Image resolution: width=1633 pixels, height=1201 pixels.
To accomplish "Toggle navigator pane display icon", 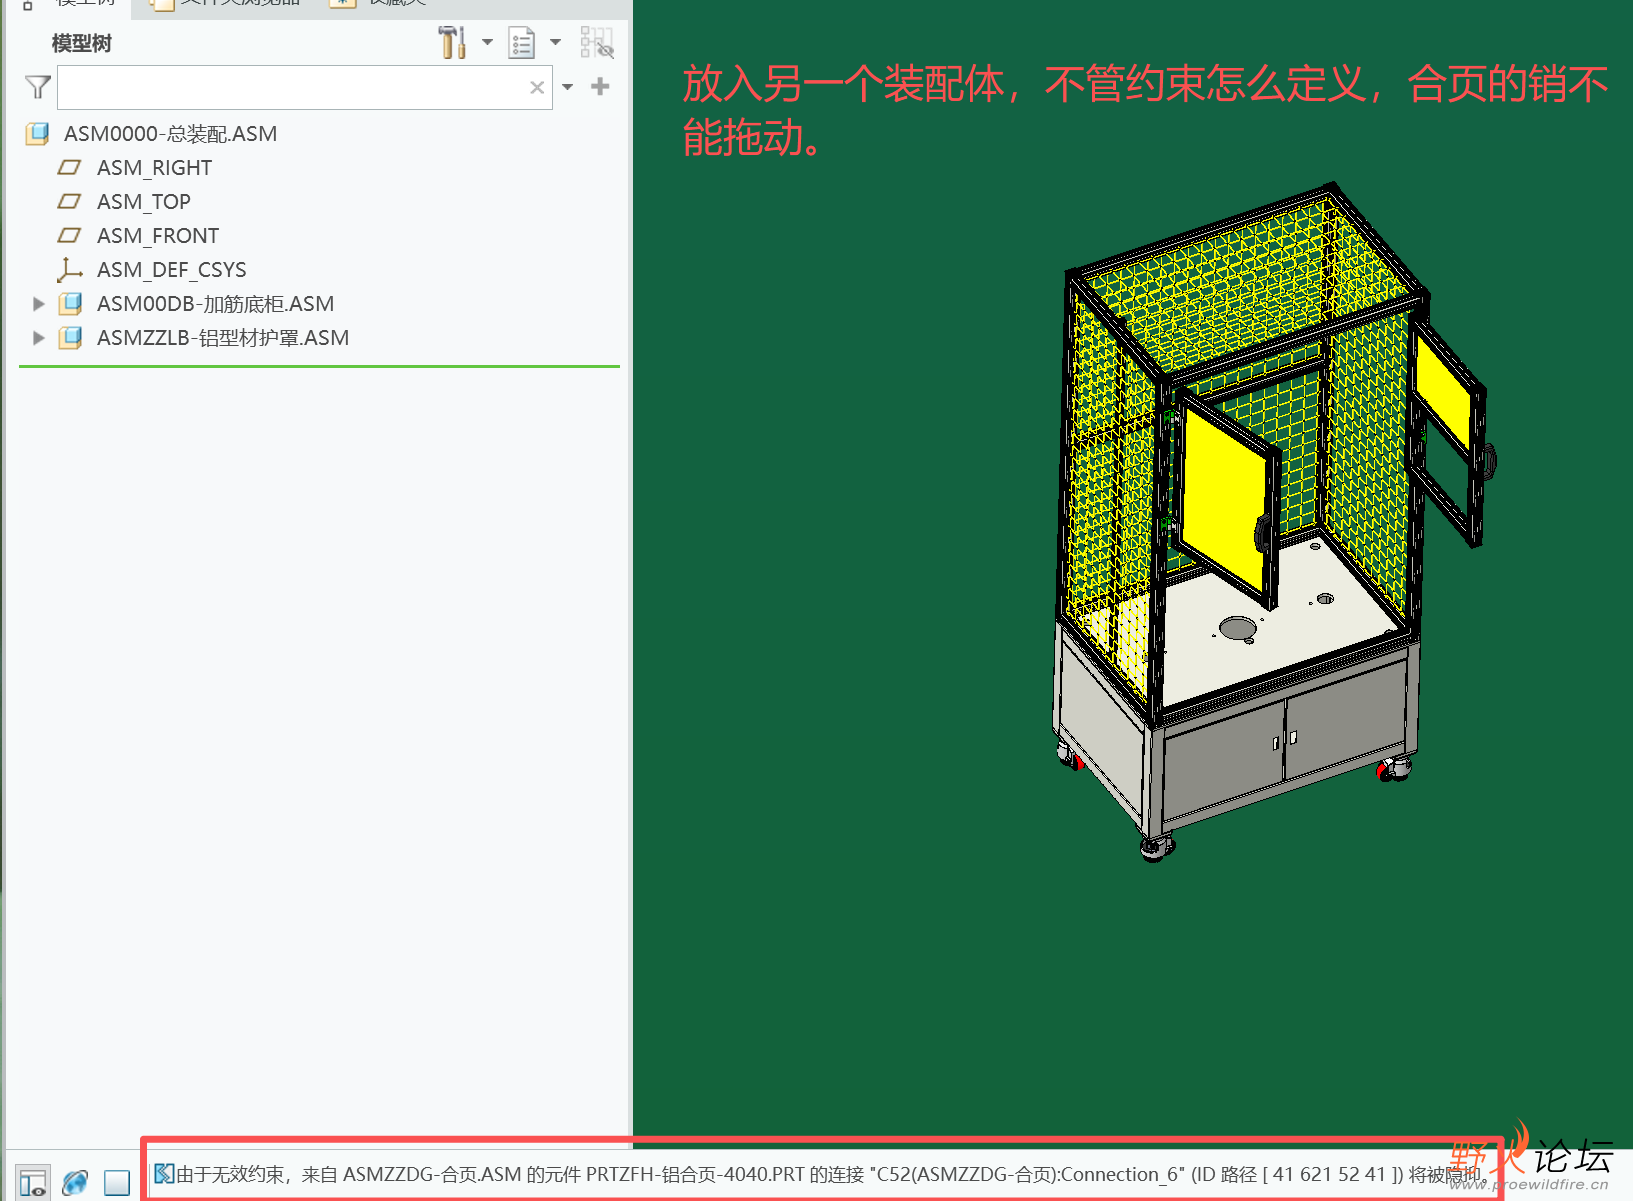I will coord(33,1183).
